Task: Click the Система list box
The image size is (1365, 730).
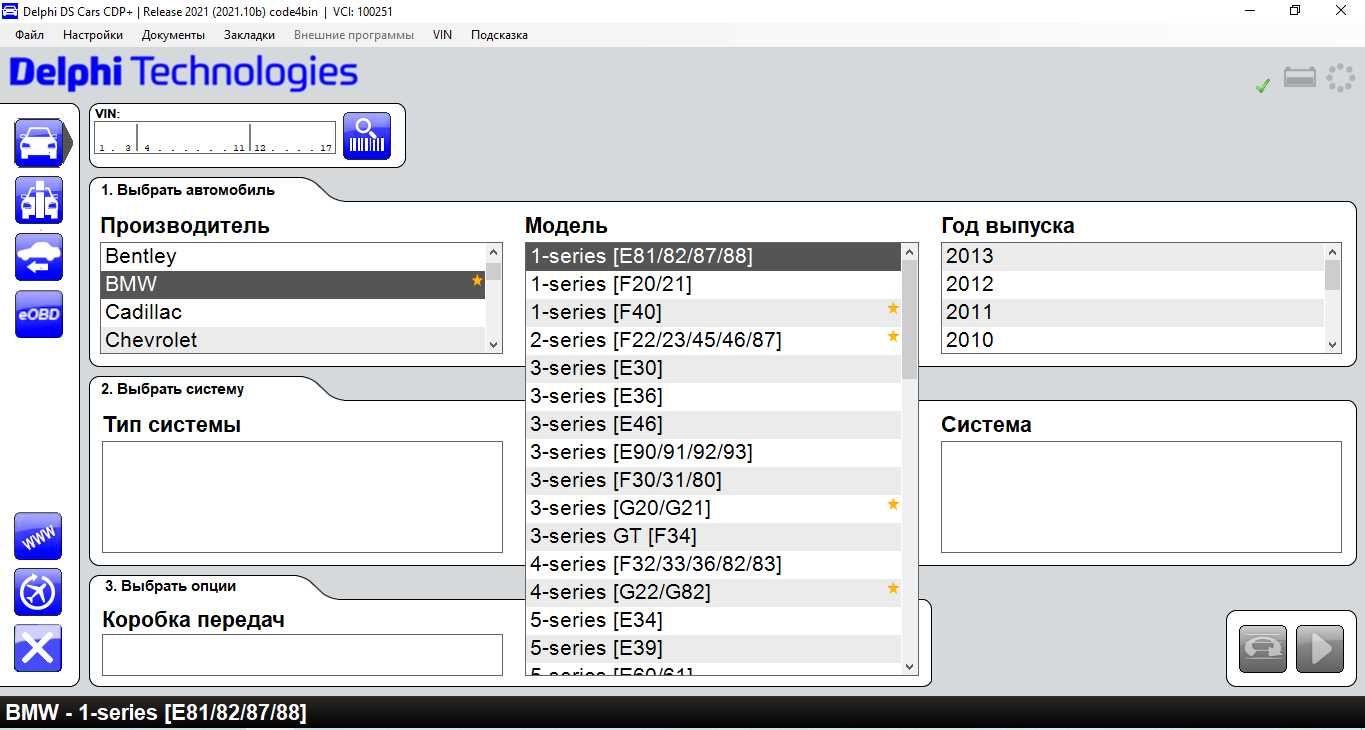Action: (x=1141, y=497)
